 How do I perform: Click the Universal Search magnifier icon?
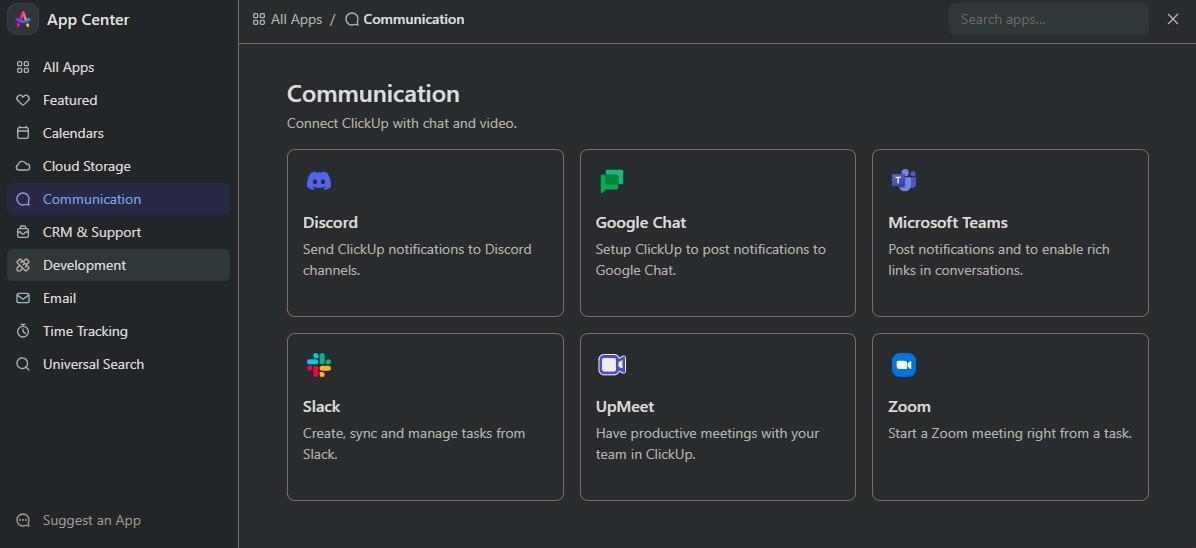[x=23, y=364]
